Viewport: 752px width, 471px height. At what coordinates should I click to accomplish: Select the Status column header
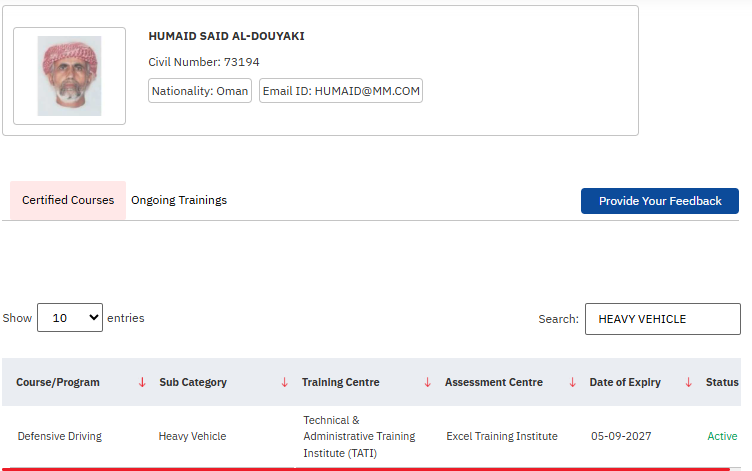722,382
